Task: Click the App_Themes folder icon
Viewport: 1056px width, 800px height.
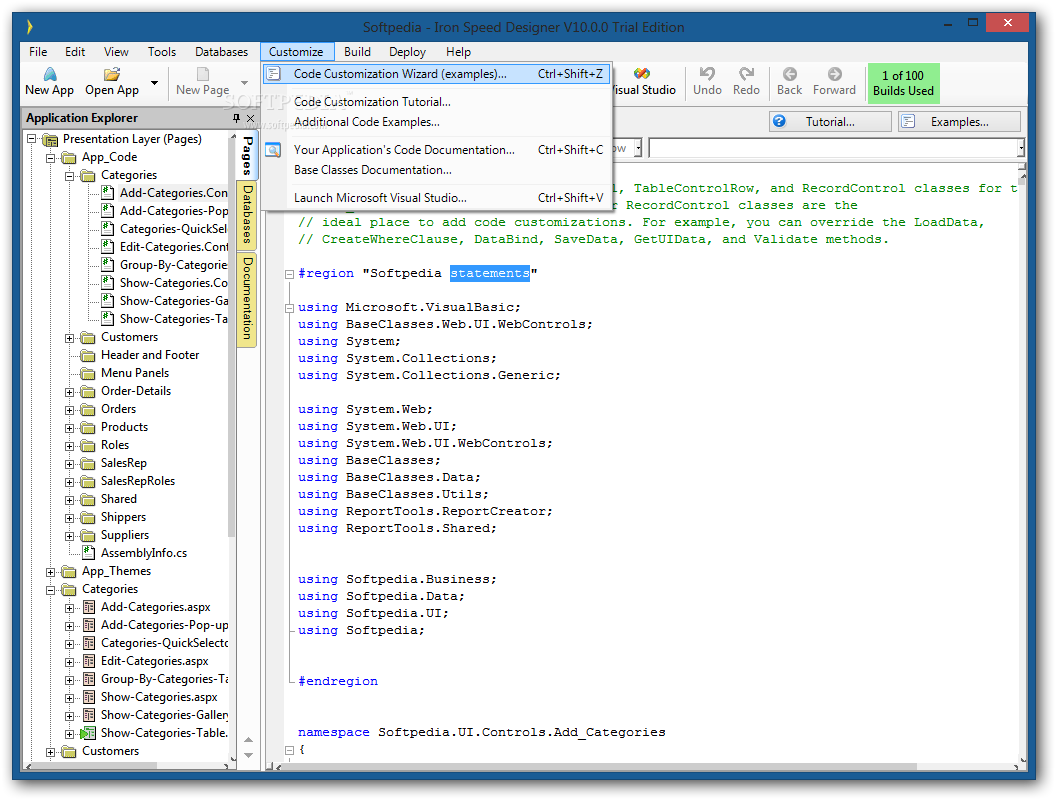Action: [69, 571]
